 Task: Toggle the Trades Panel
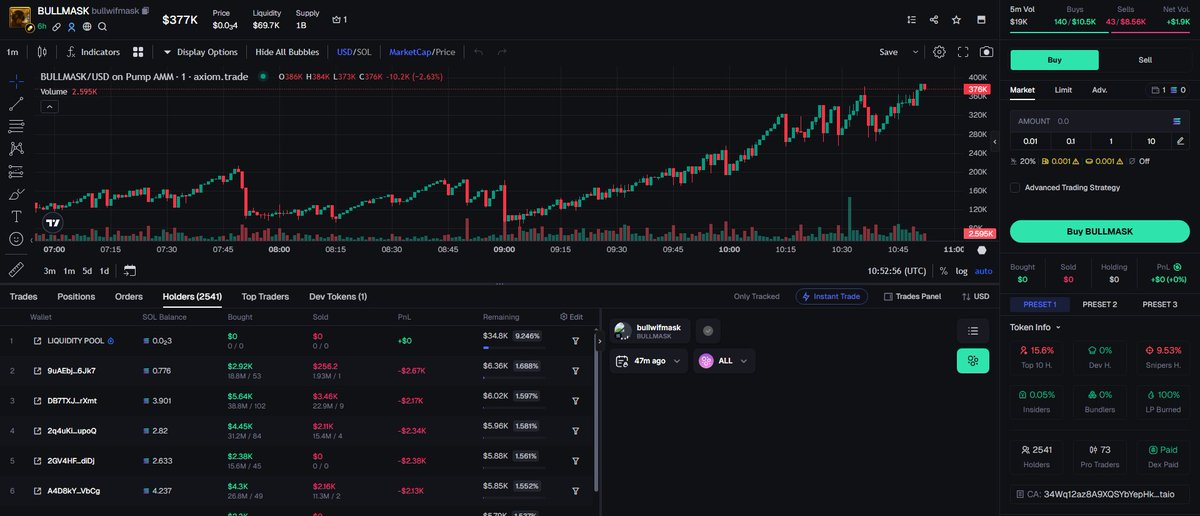point(911,296)
